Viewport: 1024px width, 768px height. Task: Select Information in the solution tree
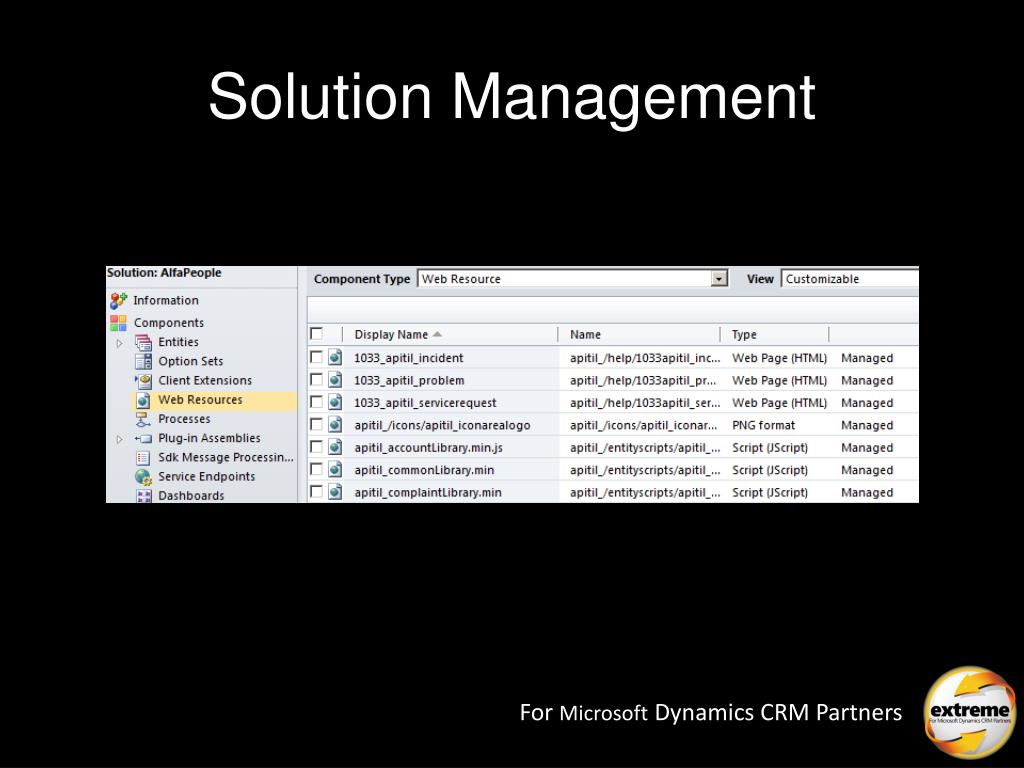point(166,300)
